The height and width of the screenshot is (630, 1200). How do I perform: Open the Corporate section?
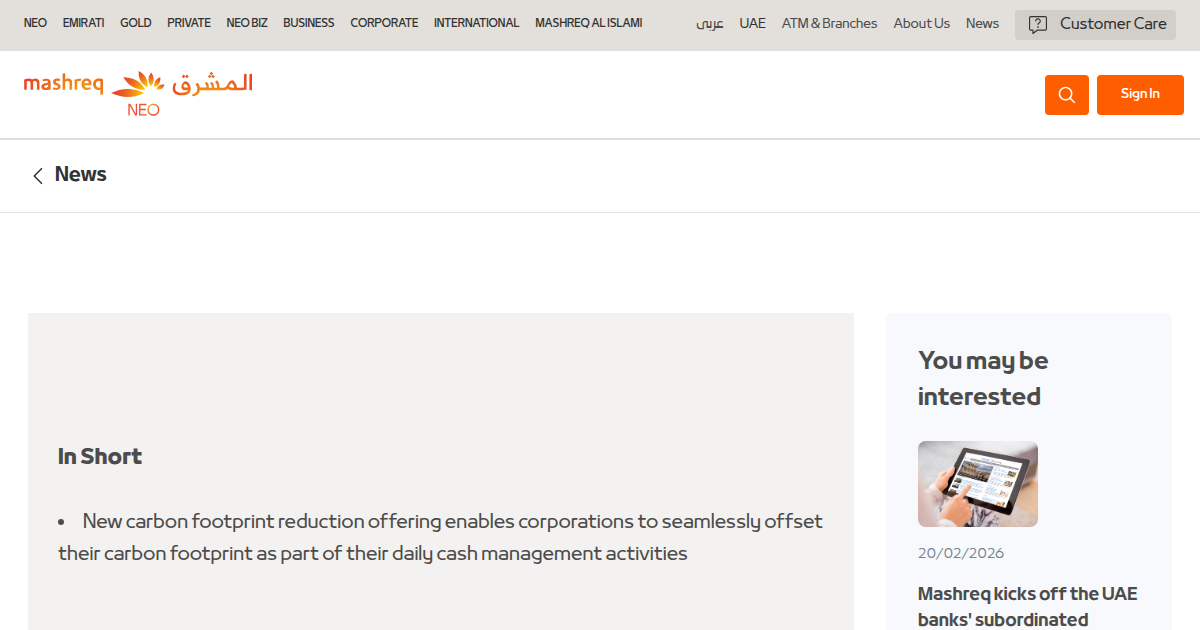click(x=384, y=23)
